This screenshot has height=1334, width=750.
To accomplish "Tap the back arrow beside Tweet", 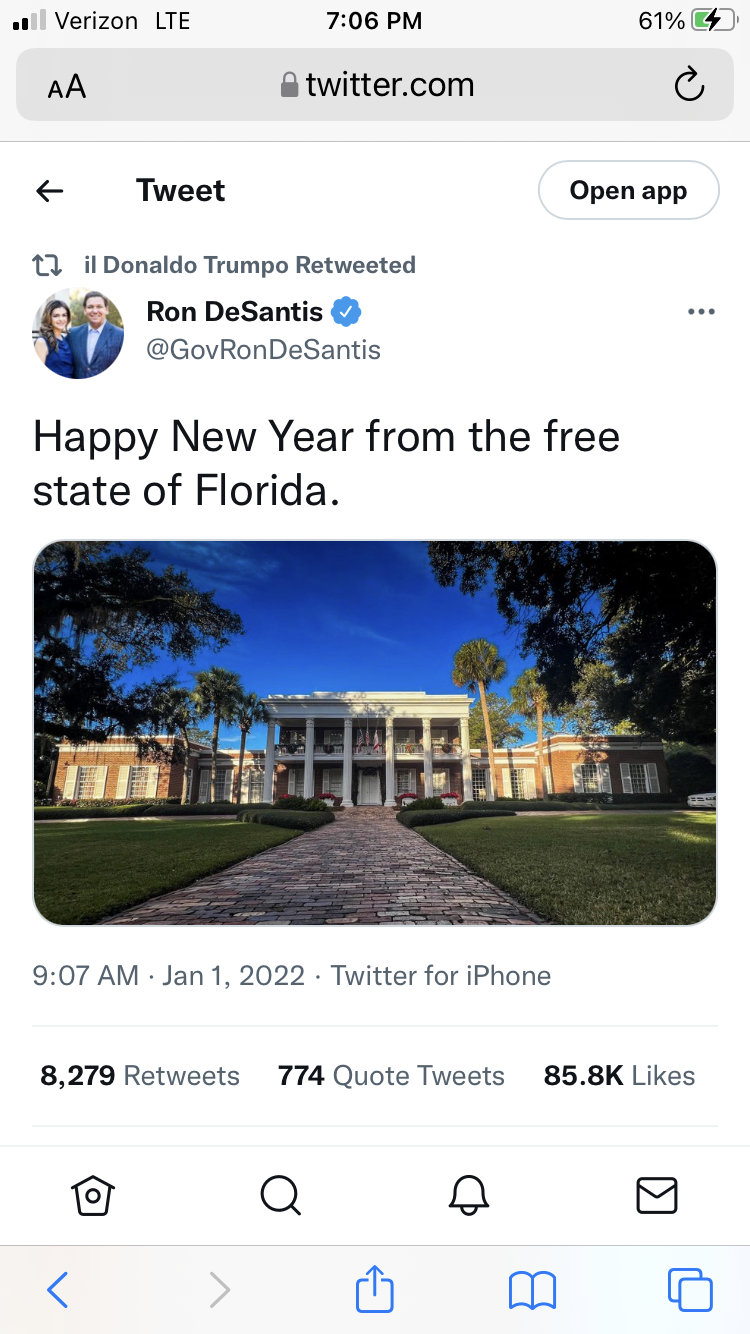I will tap(50, 191).
